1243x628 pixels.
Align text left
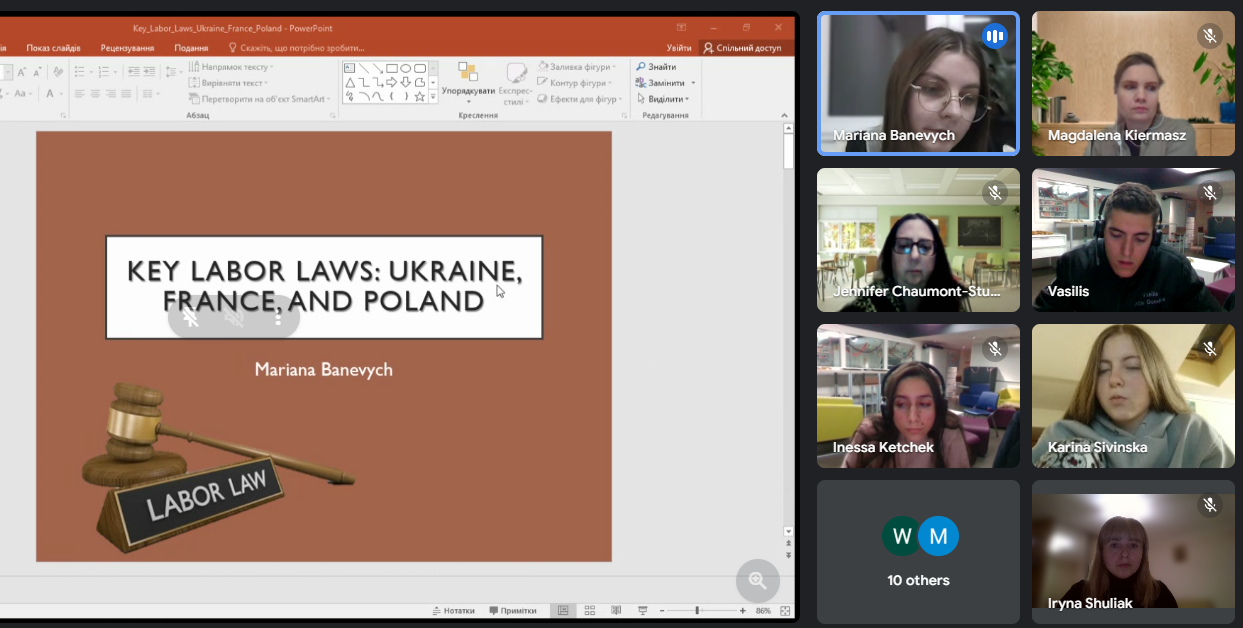point(79,94)
